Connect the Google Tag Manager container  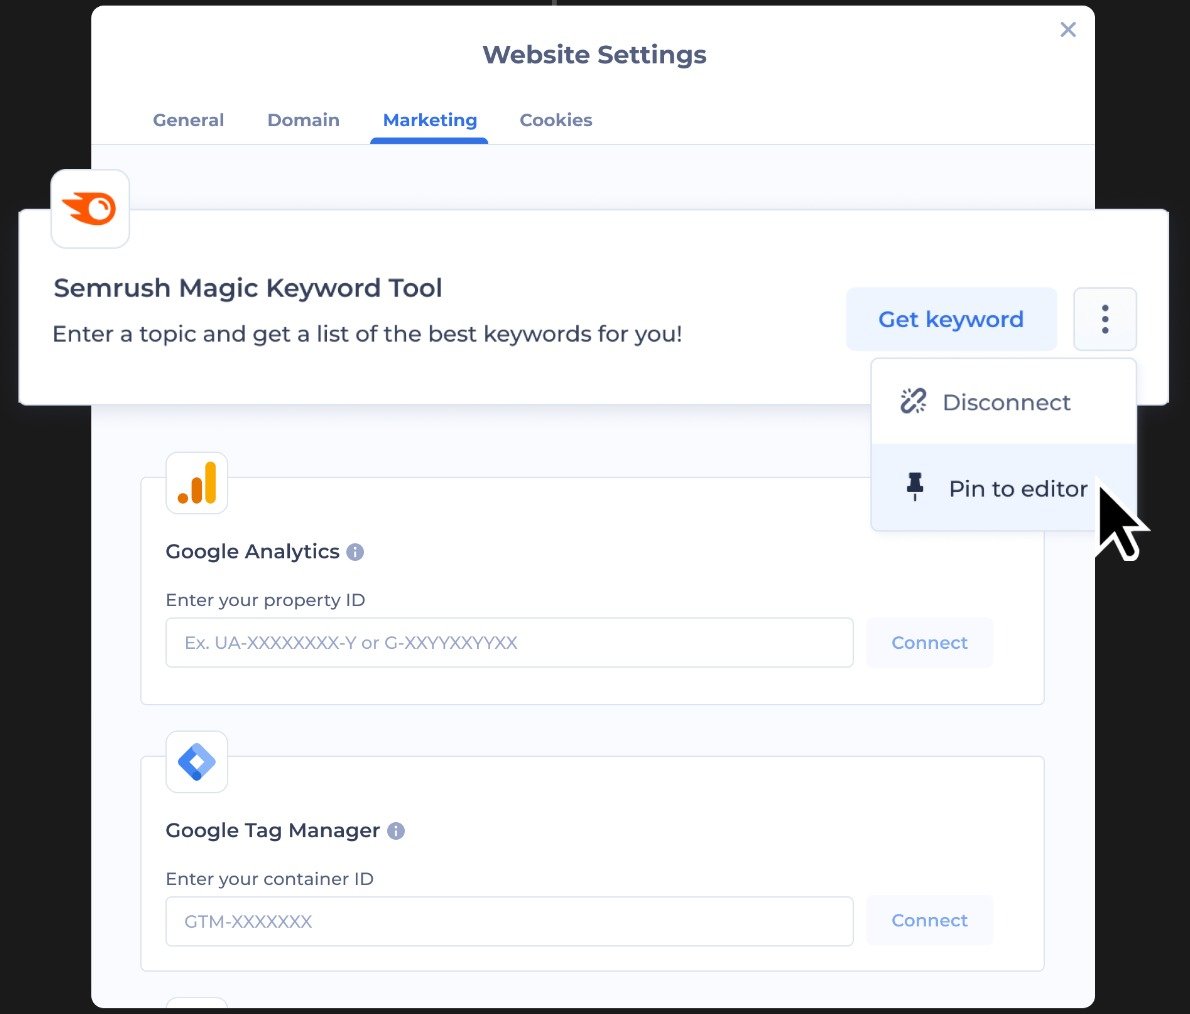(x=929, y=921)
